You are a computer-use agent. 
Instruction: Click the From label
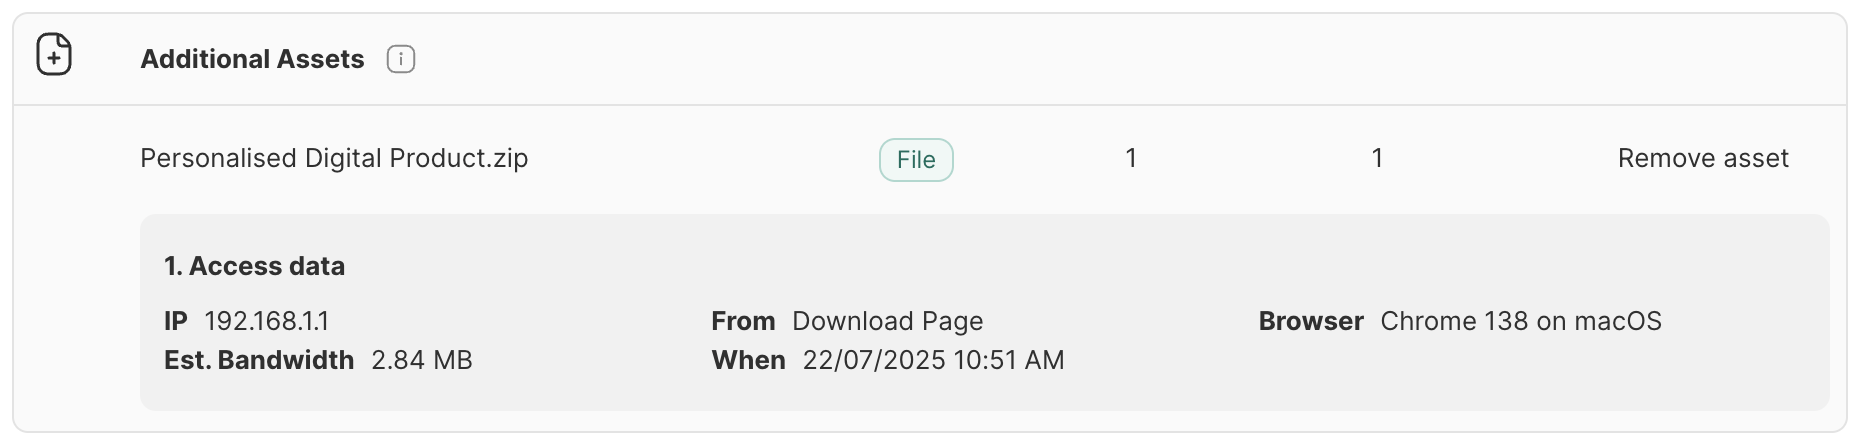[743, 321]
